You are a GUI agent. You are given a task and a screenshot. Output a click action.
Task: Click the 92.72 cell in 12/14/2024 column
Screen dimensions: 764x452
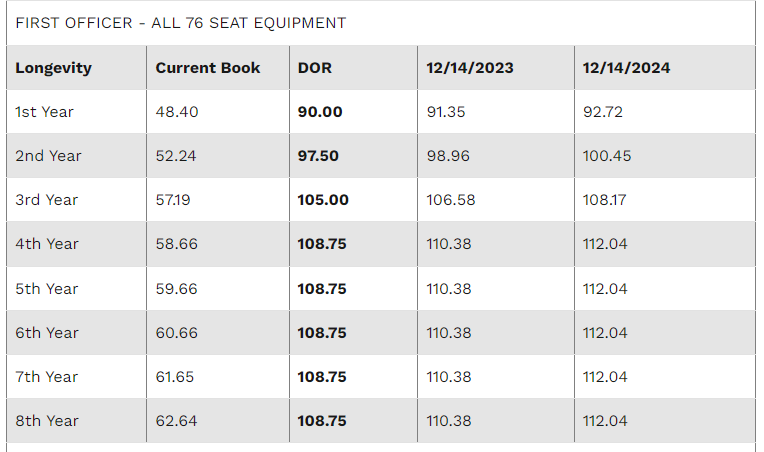[x=602, y=112]
